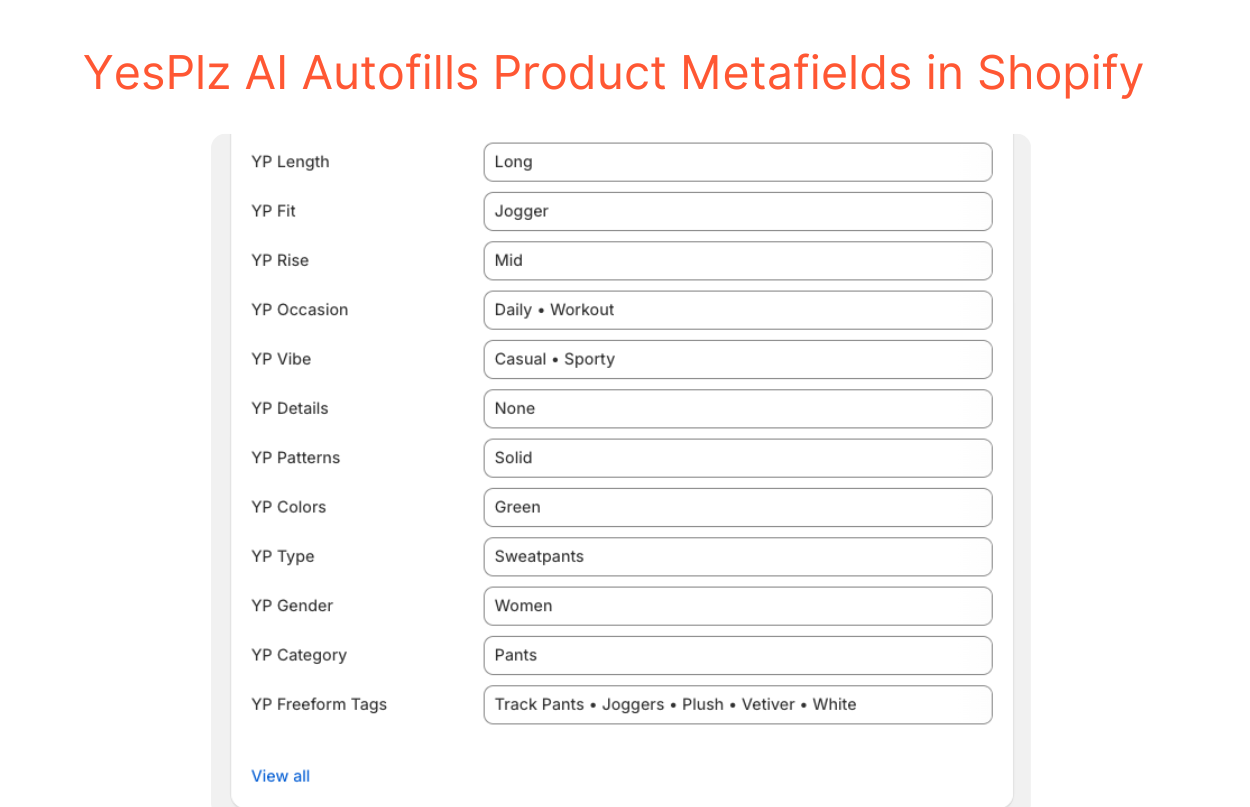1250x807 pixels.
Task: Click the YP Occasion field with Daily Workout
Action: click(737, 310)
